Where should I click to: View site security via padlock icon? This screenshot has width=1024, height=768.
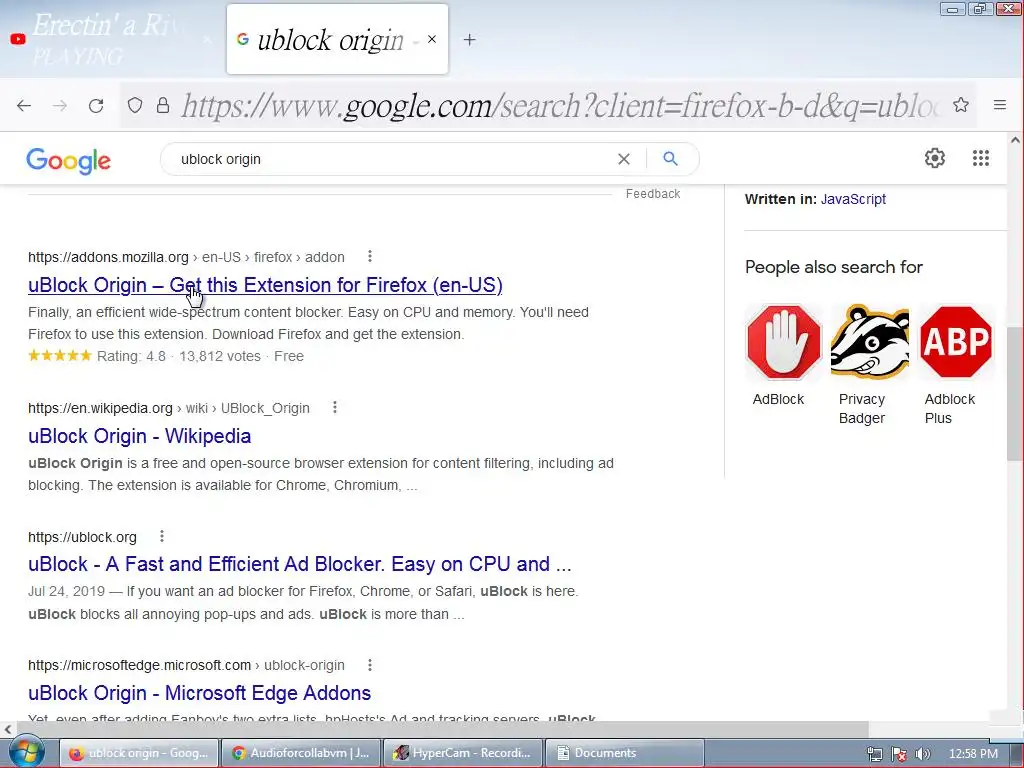point(163,105)
